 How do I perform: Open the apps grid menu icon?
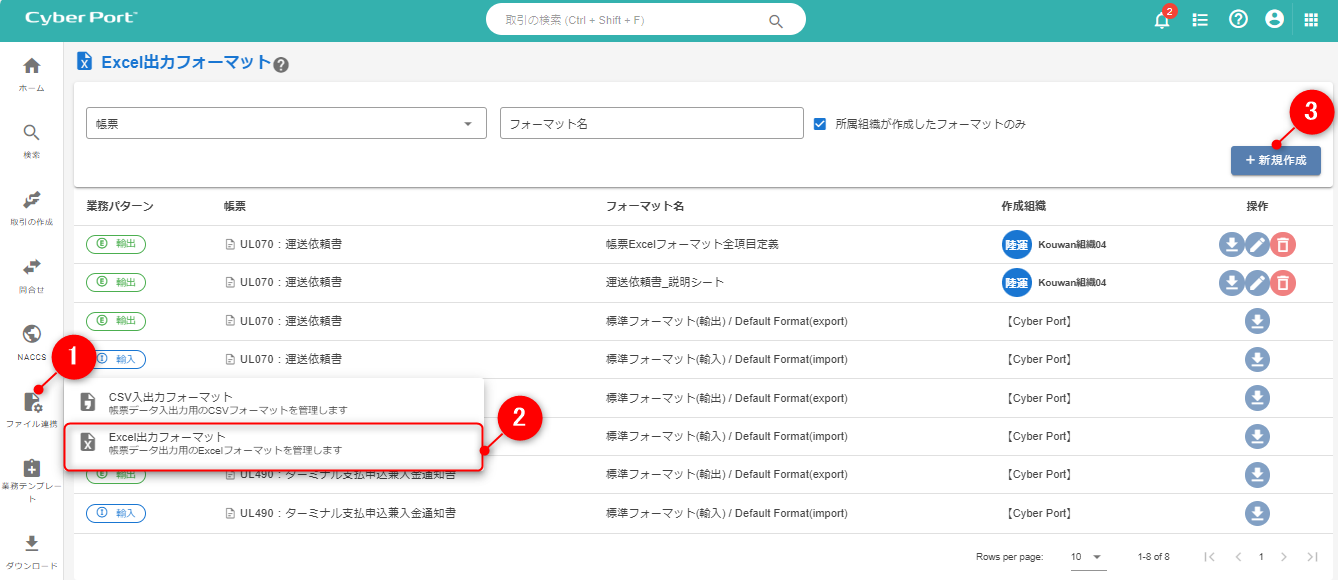1312,19
